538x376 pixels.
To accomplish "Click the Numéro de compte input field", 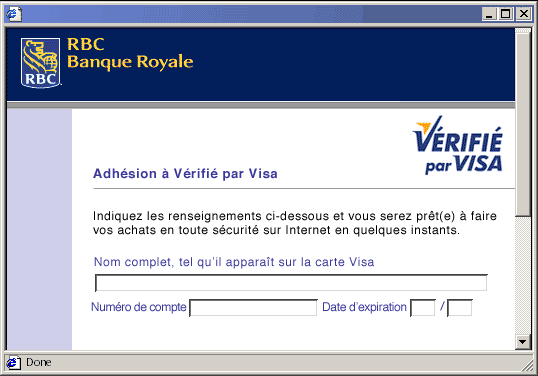I will coord(253,307).
